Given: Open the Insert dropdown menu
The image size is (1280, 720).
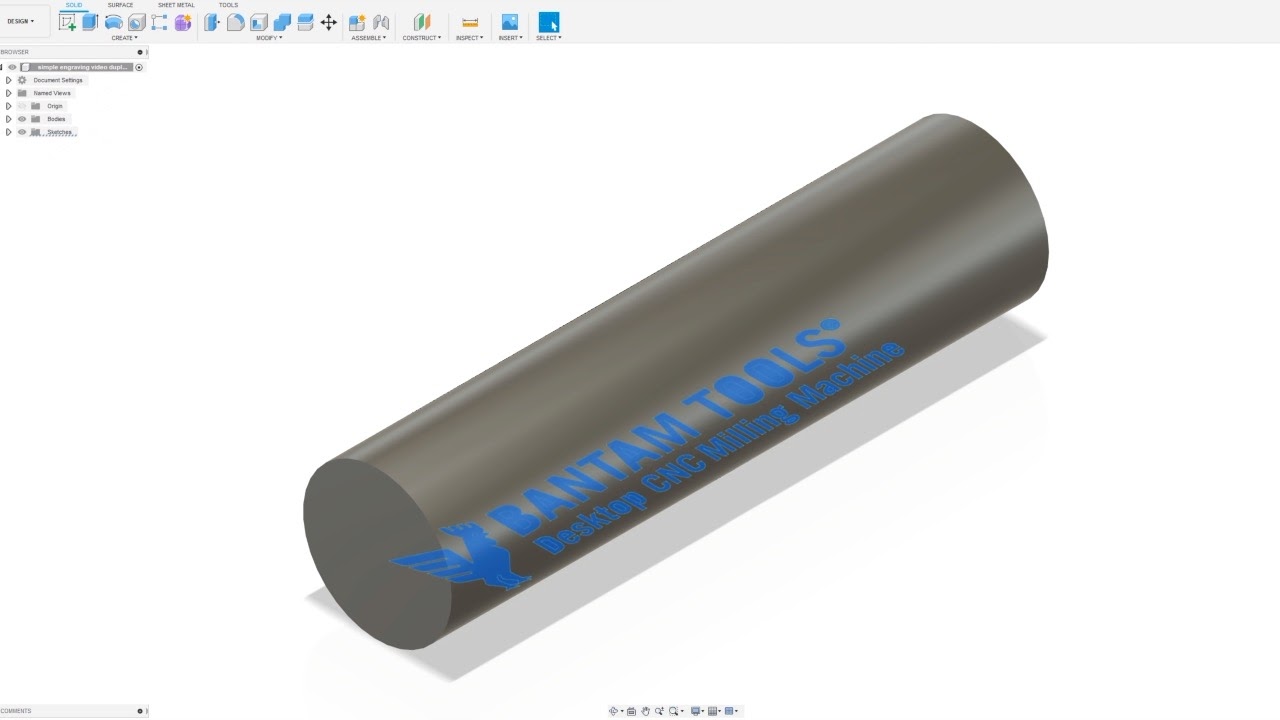Looking at the screenshot, I should pyautogui.click(x=510, y=38).
